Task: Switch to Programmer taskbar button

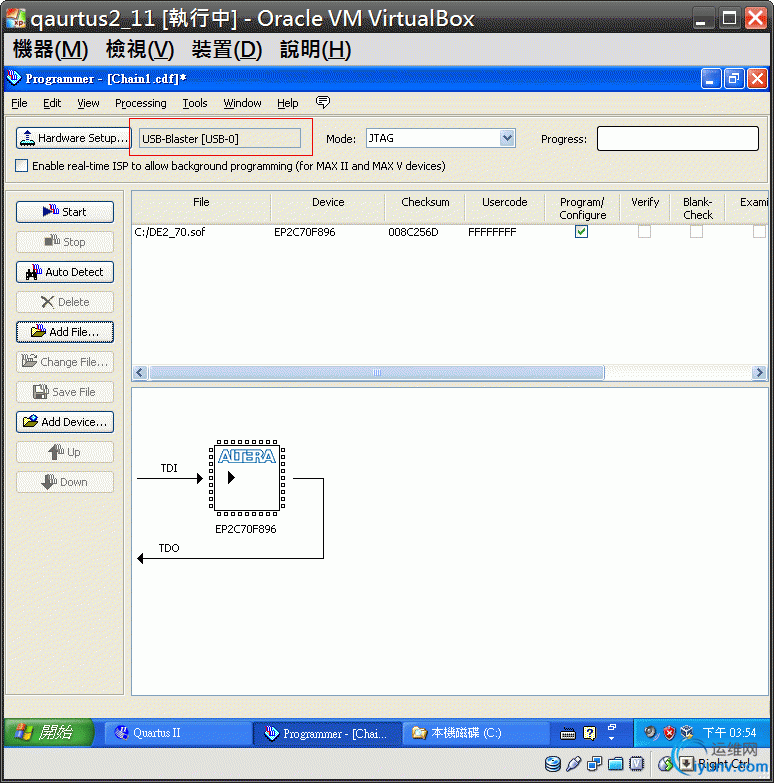Action: tap(328, 733)
